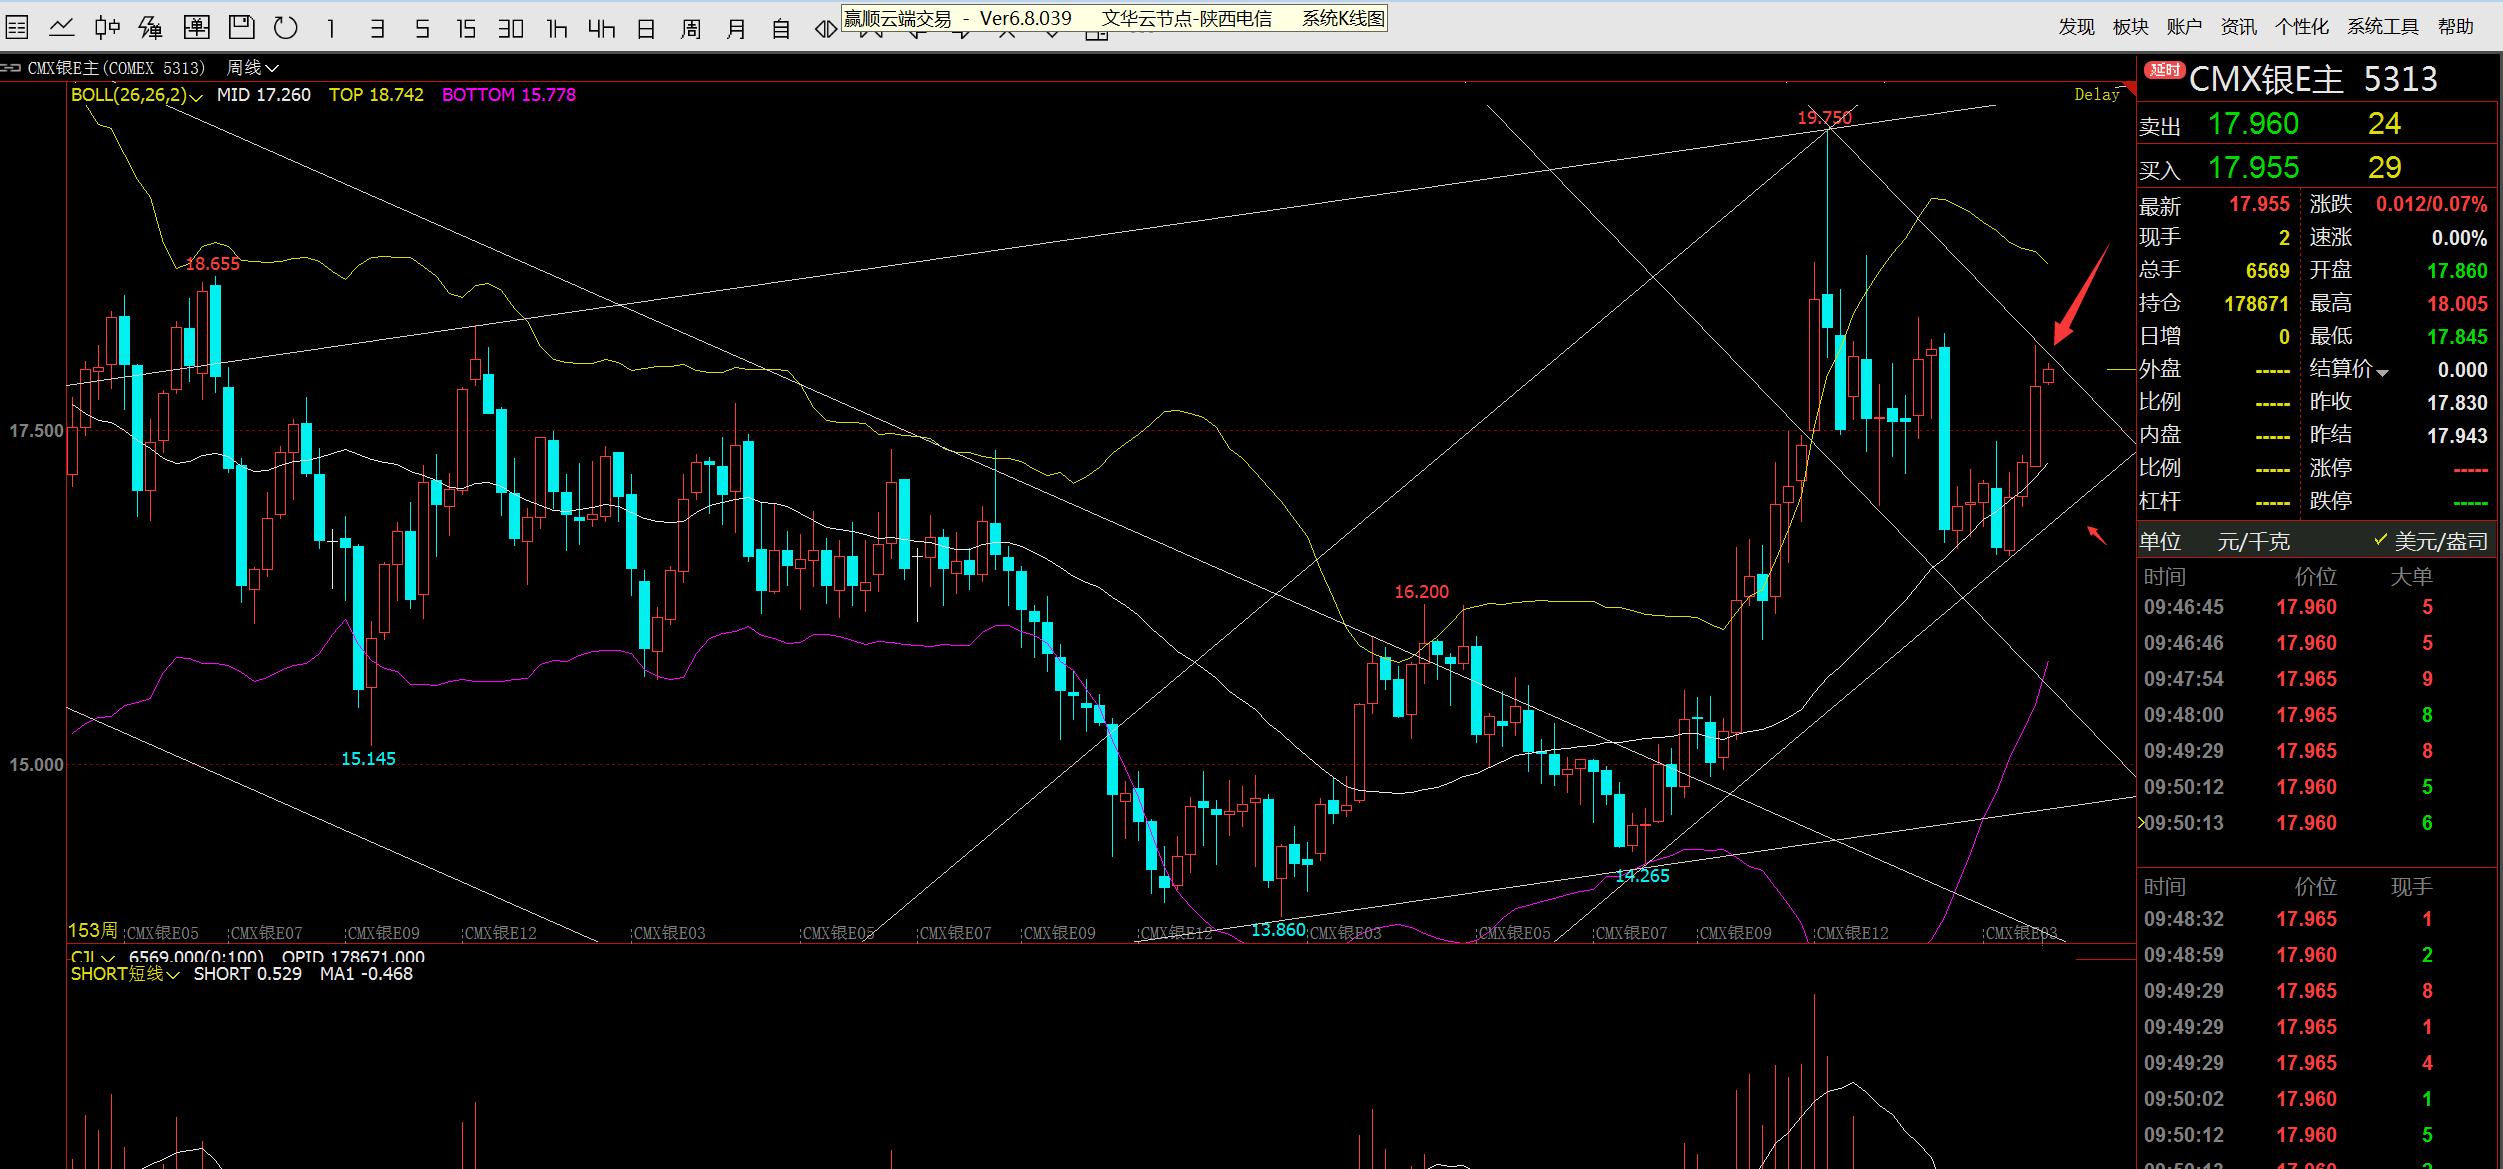Screen dimensions: 2503x1169
Task: Click the save layout floppy icon
Action: tap(241, 27)
